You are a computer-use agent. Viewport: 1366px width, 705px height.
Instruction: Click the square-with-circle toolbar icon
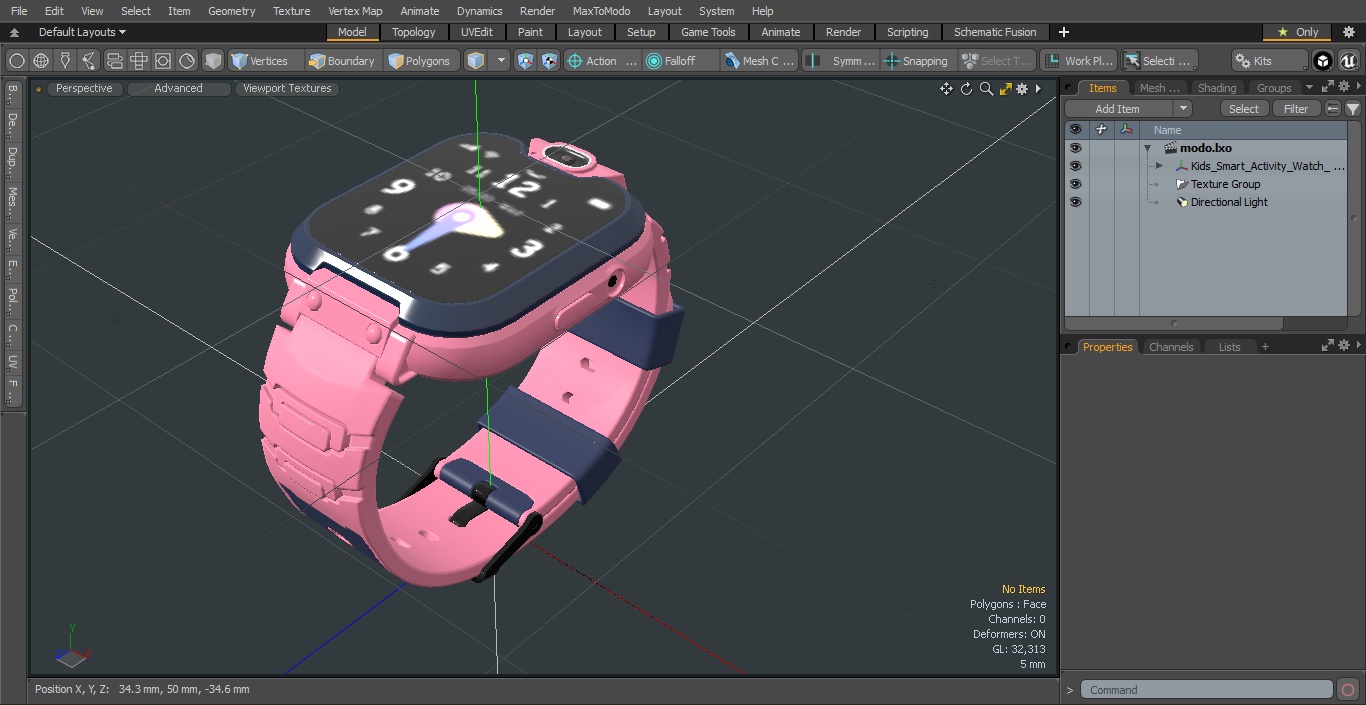click(163, 61)
